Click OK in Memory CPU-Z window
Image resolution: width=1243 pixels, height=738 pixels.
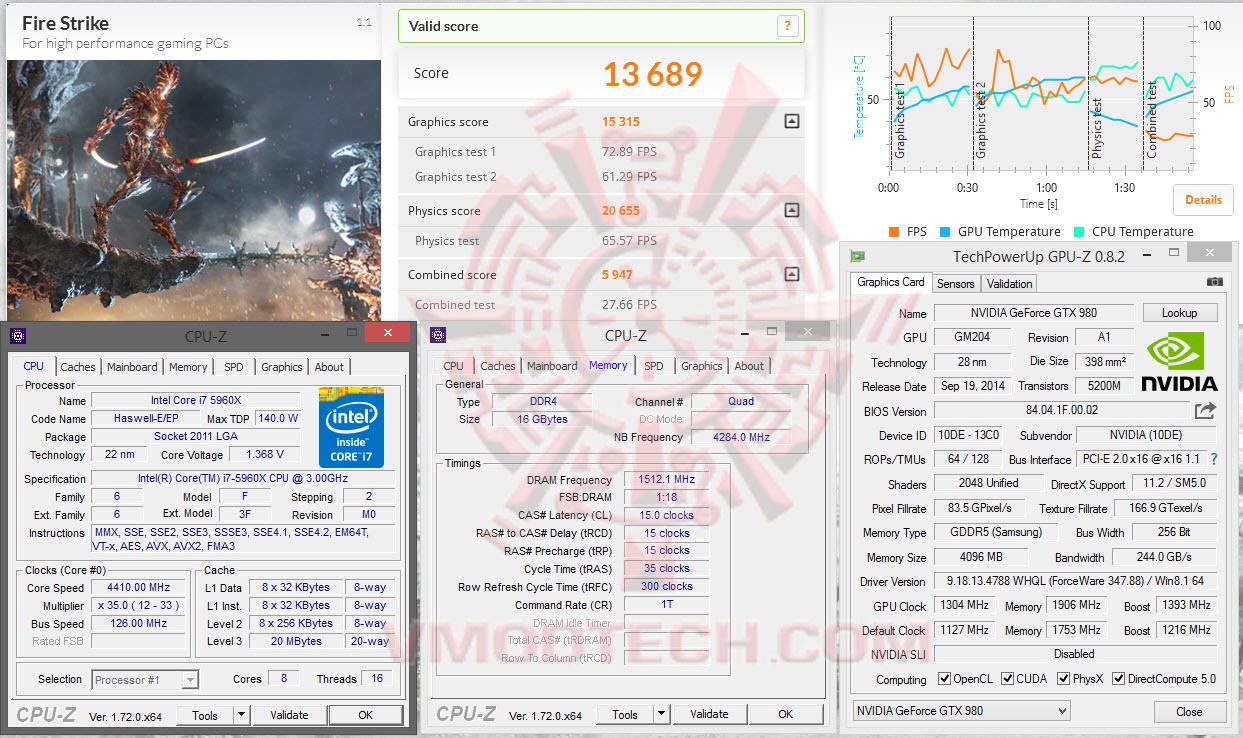click(785, 714)
